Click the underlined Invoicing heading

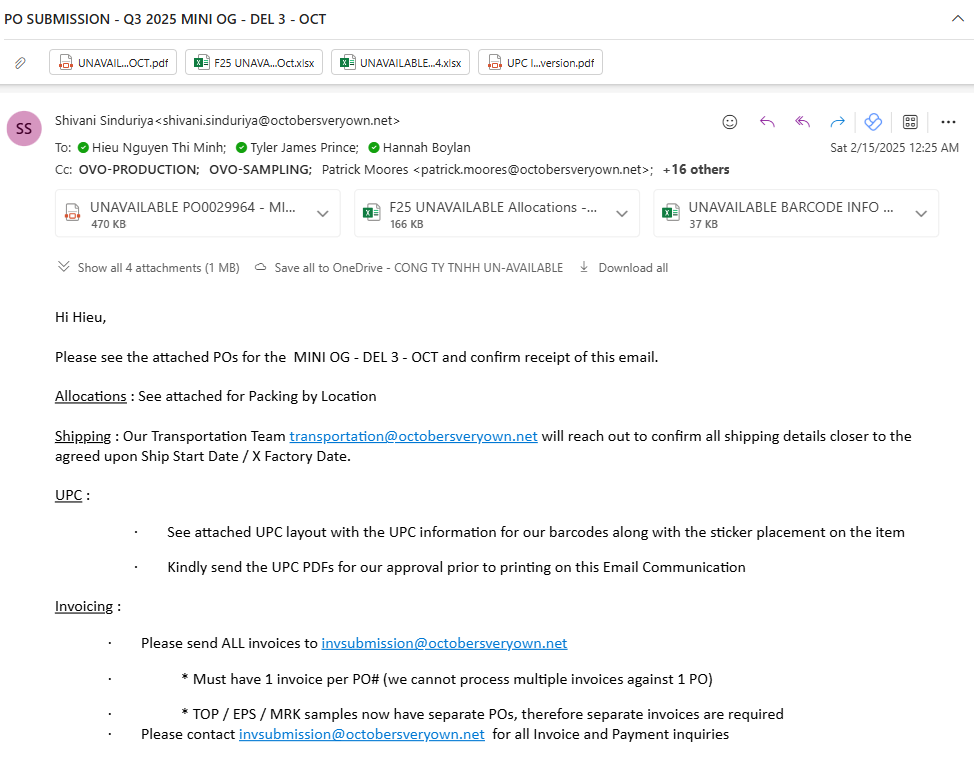(x=84, y=606)
